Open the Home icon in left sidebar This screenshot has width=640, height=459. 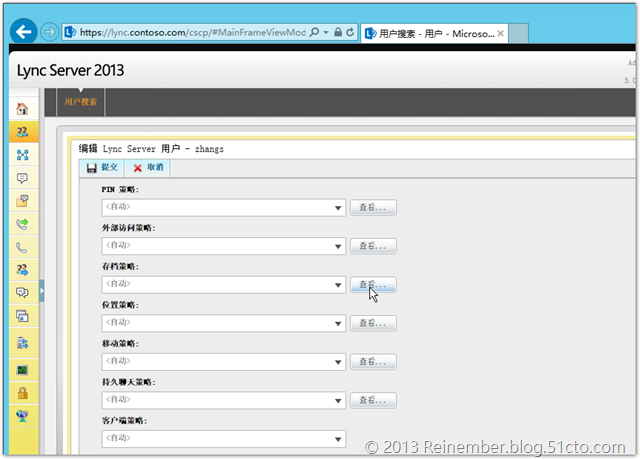click(x=22, y=109)
